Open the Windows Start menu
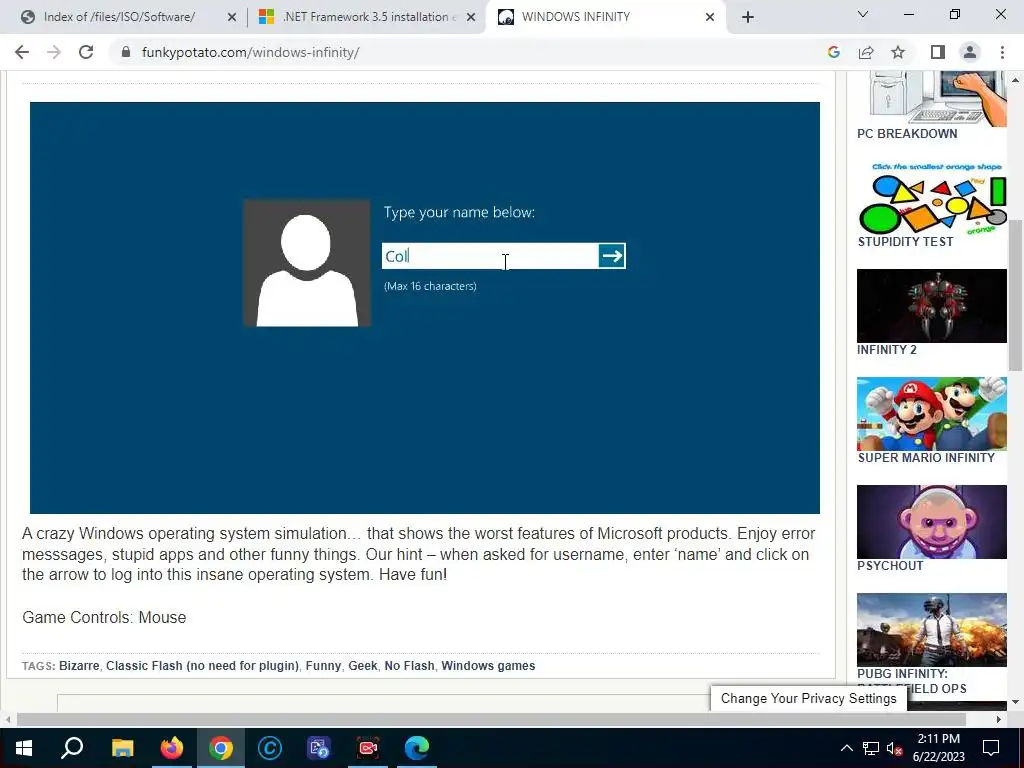This screenshot has height=768, width=1024. (x=24, y=748)
